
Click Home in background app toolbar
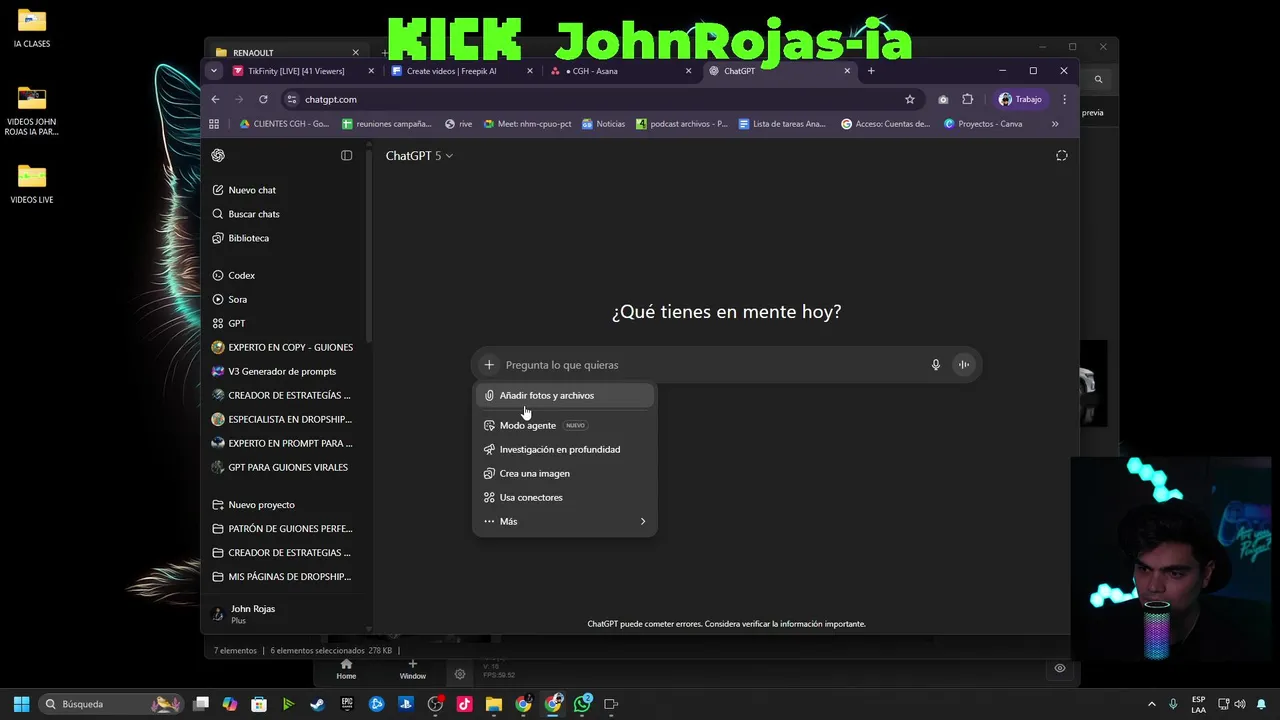(x=346, y=669)
